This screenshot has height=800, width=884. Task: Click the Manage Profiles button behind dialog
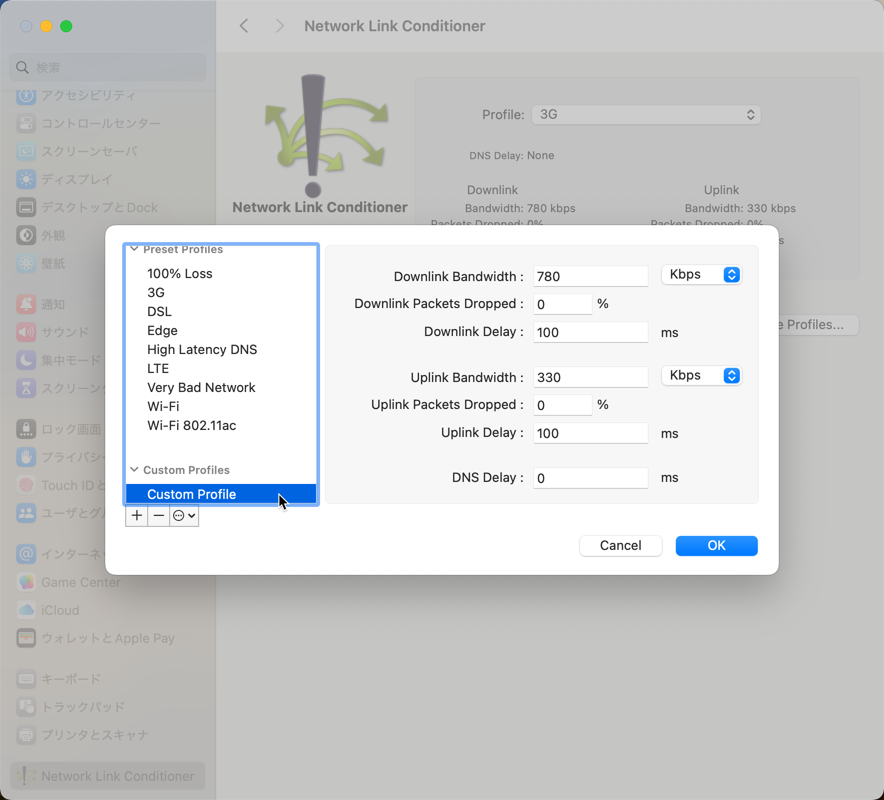point(819,325)
